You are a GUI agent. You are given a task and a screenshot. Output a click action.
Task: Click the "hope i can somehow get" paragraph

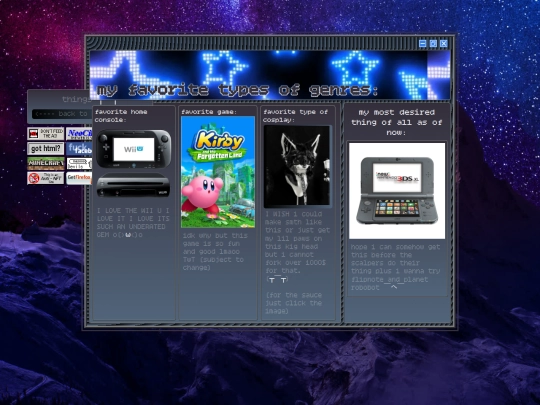(395, 267)
